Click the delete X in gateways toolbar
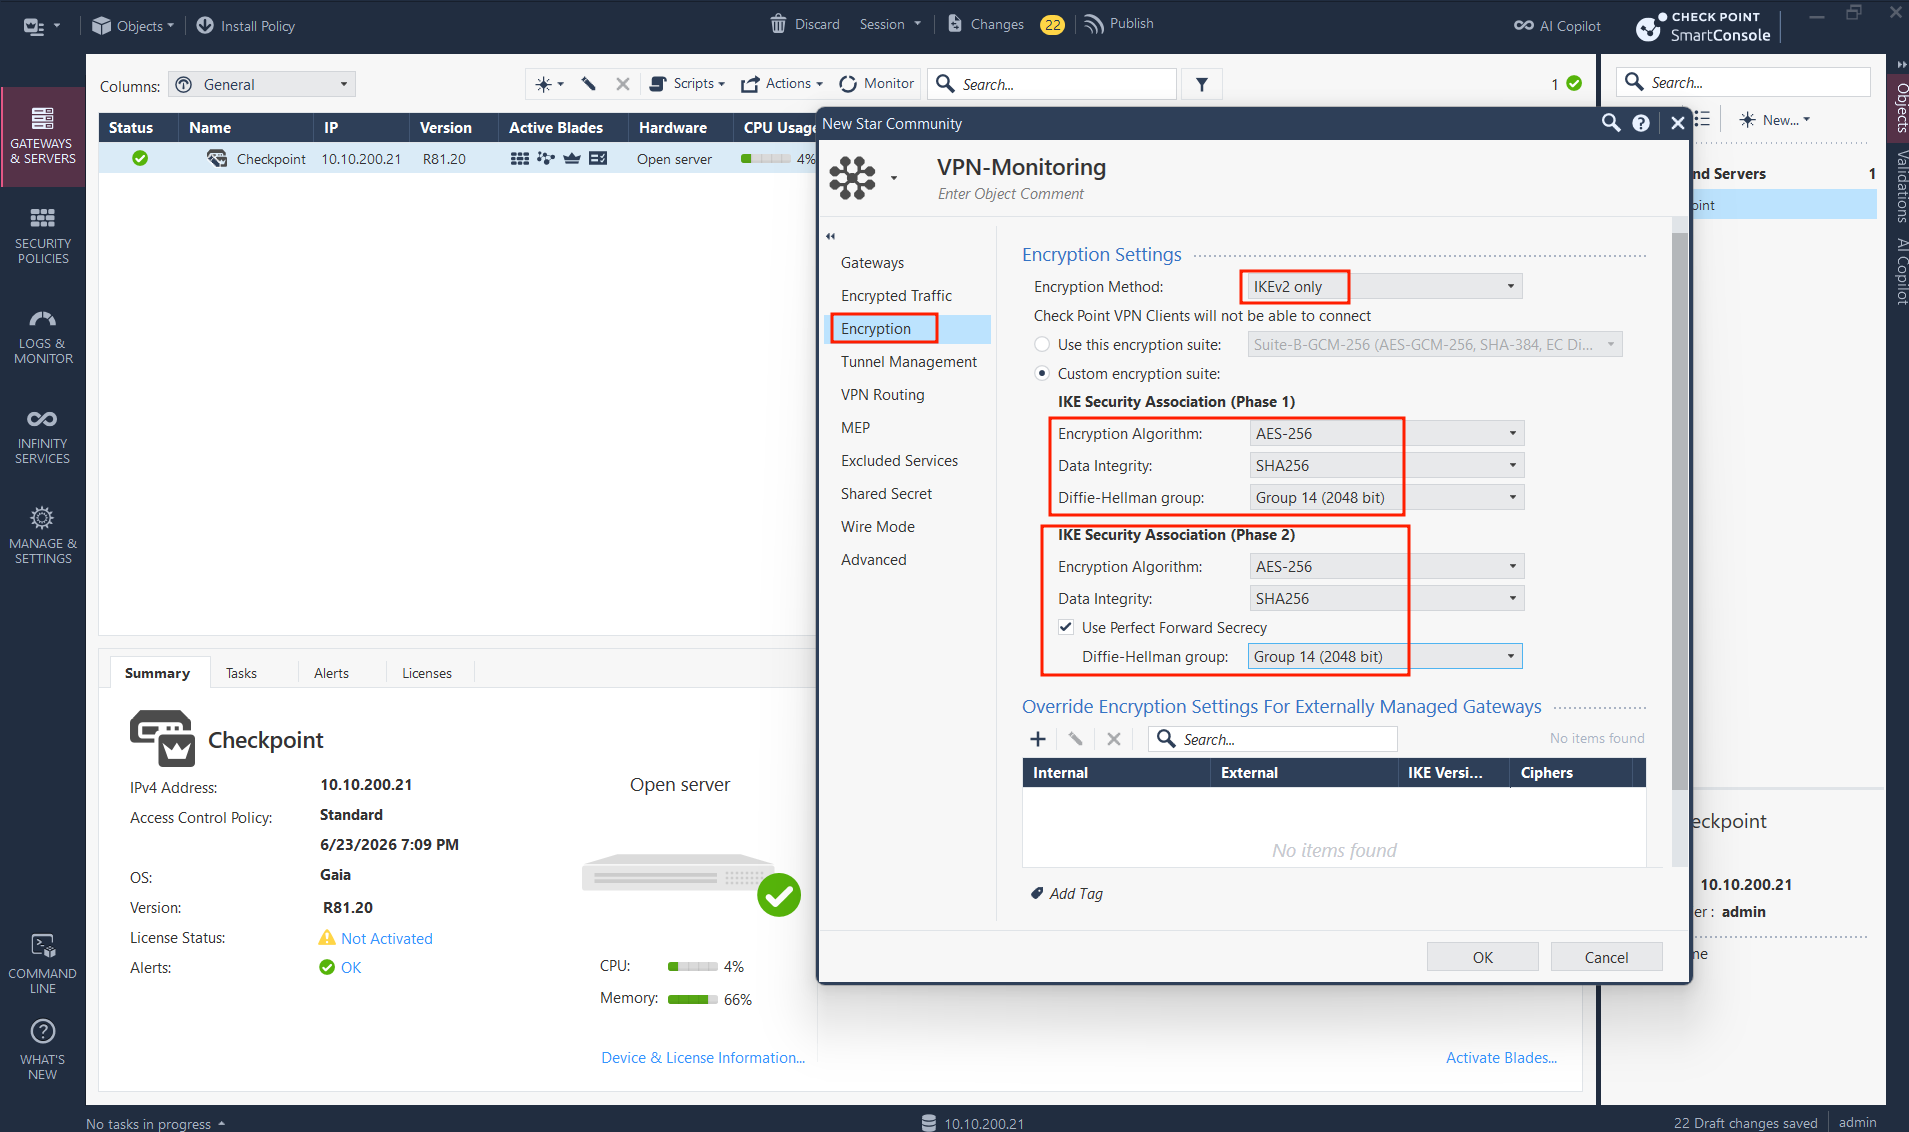Screen dimensions: 1909x1132 (x=622, y=84)
